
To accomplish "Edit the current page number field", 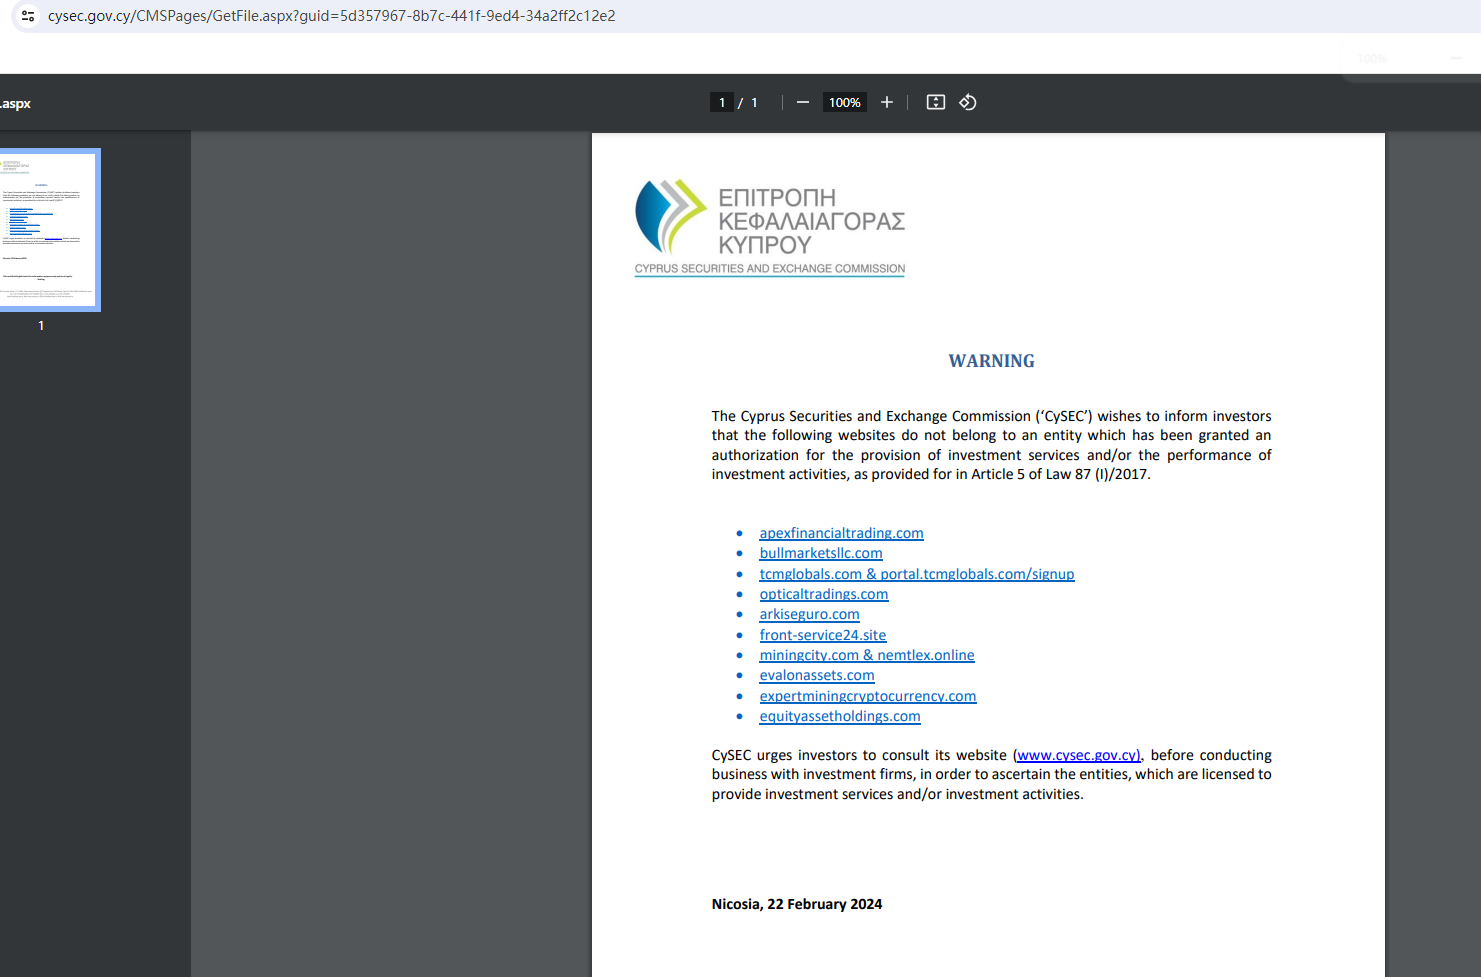I will point(722,102).
